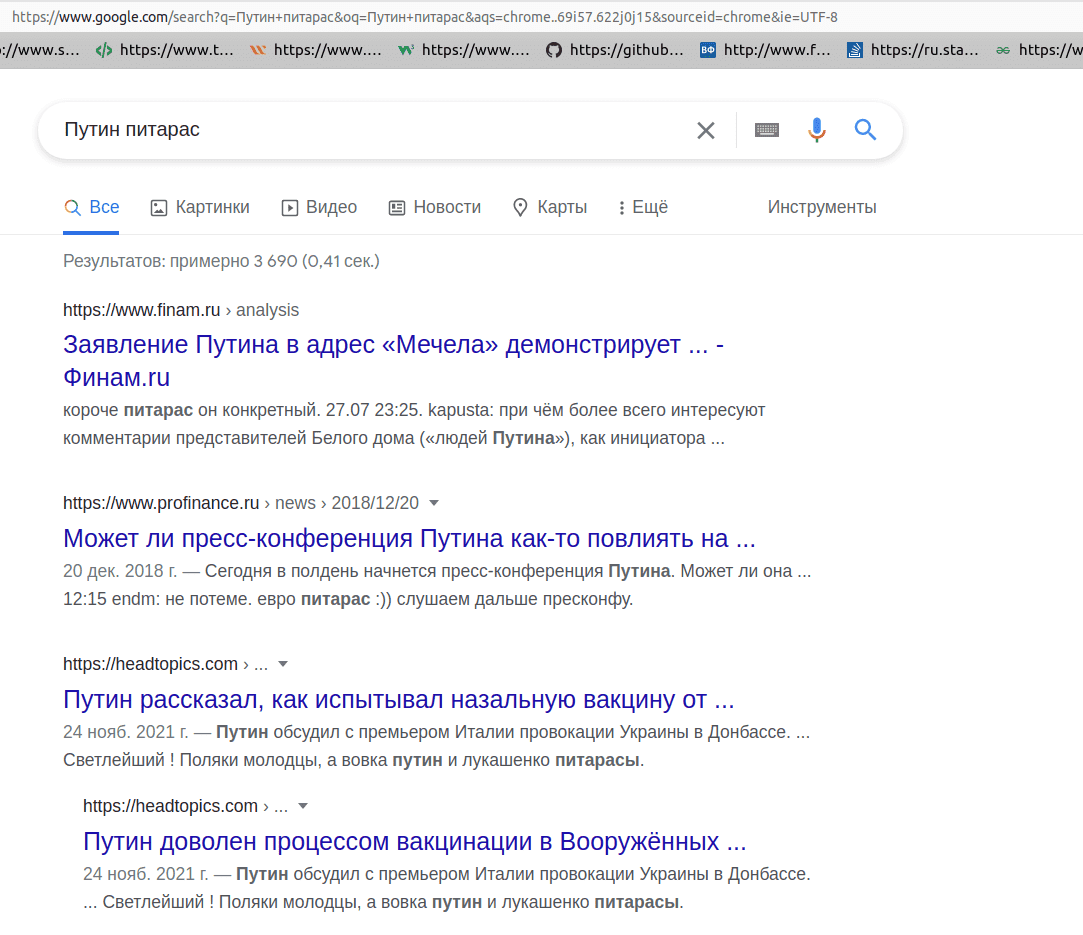Expand the dropdown arrow beside the profinance.ru result
The width and height of the screenshot is (1083, 935).
pos(434,503)
